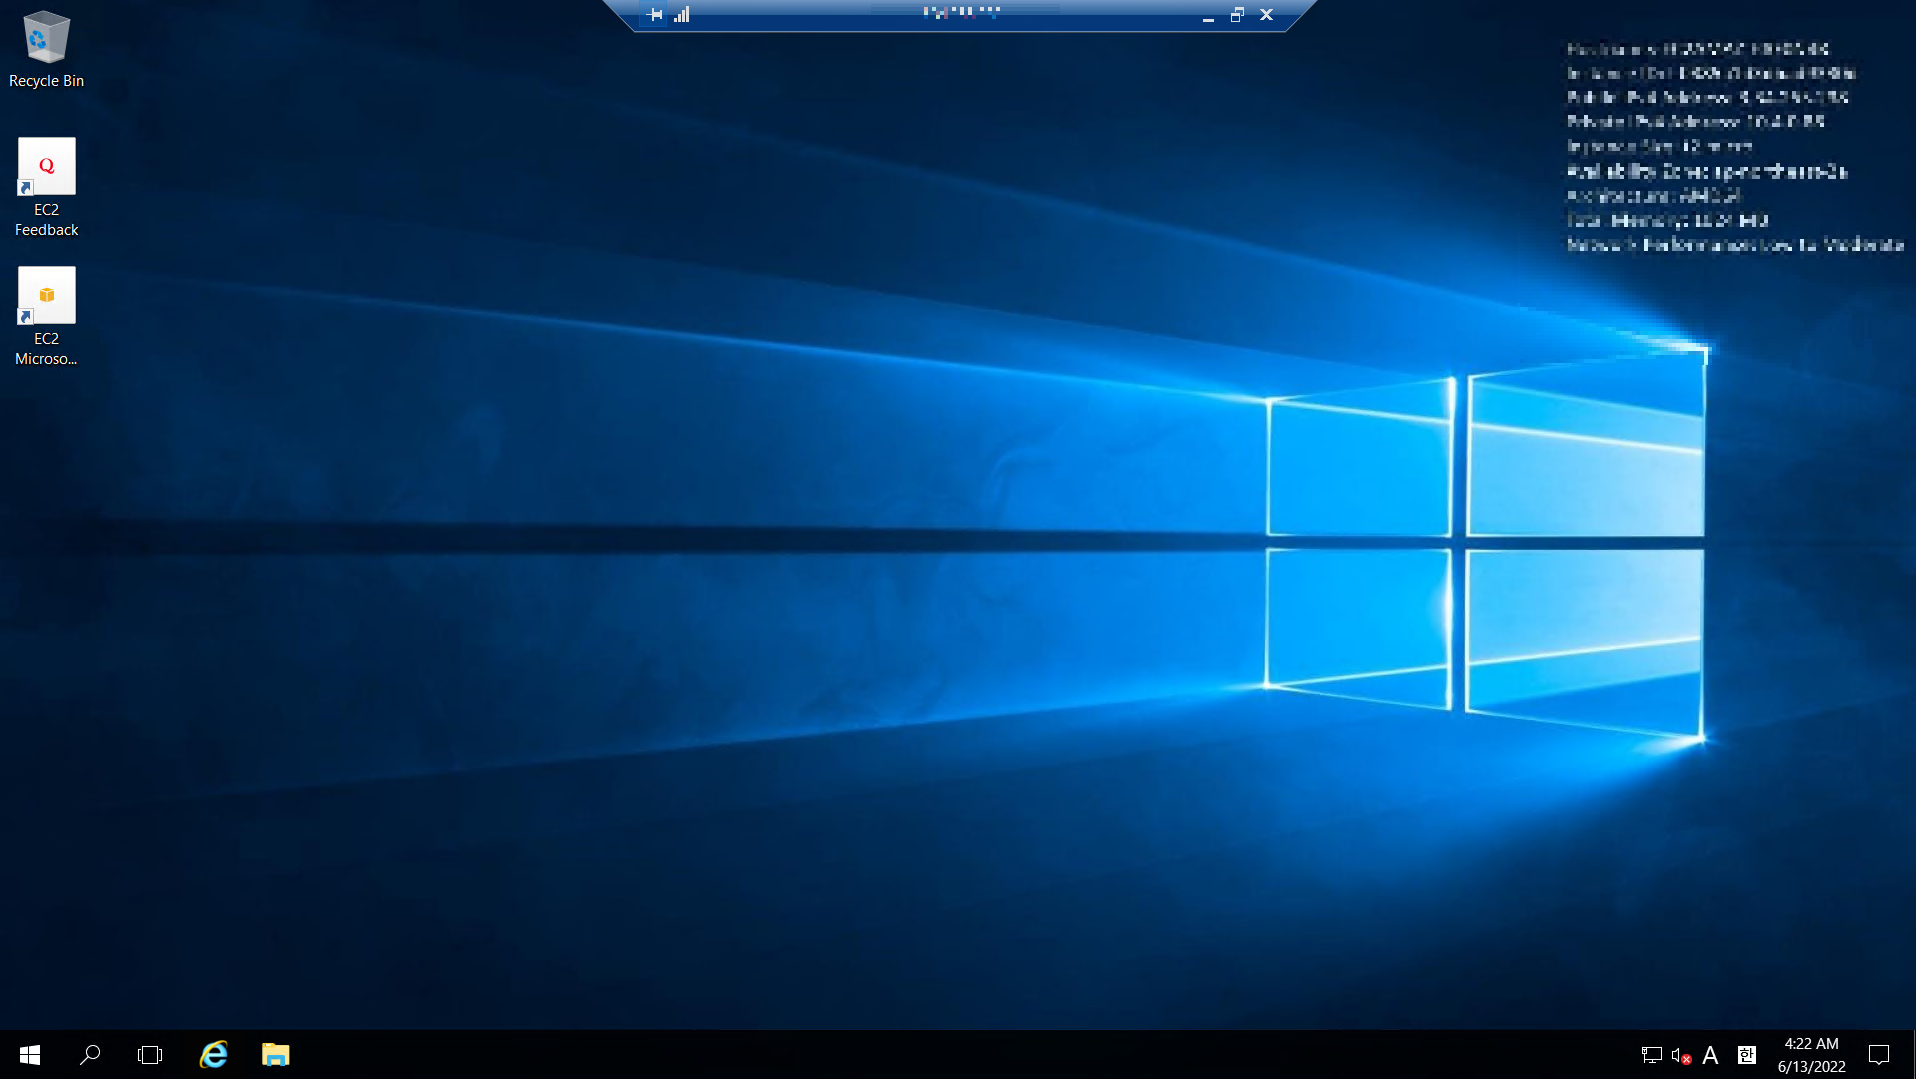
Task: Click the network status tray icon
Action: coord(1652,1055)
